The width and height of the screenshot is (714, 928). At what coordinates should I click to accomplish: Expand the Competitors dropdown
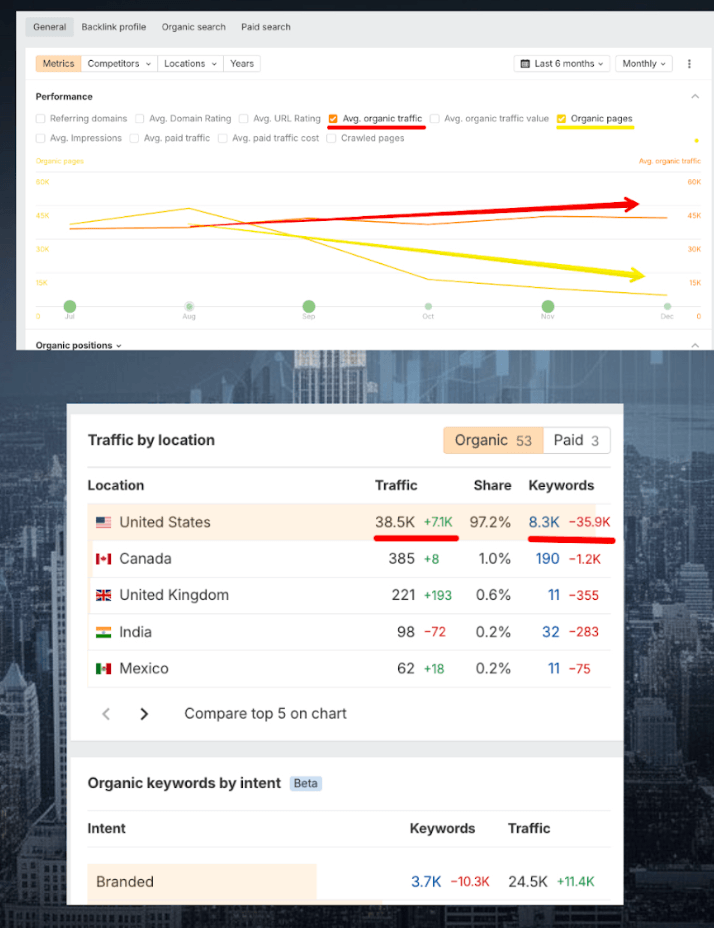pyautogui.click(x=119, y=64)
